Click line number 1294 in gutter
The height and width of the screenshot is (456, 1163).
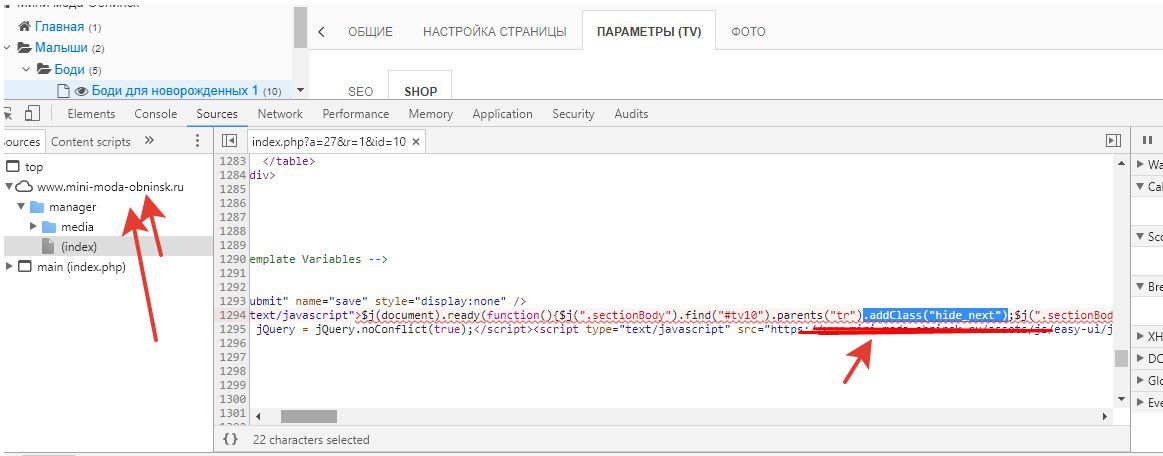coord(233,315)
